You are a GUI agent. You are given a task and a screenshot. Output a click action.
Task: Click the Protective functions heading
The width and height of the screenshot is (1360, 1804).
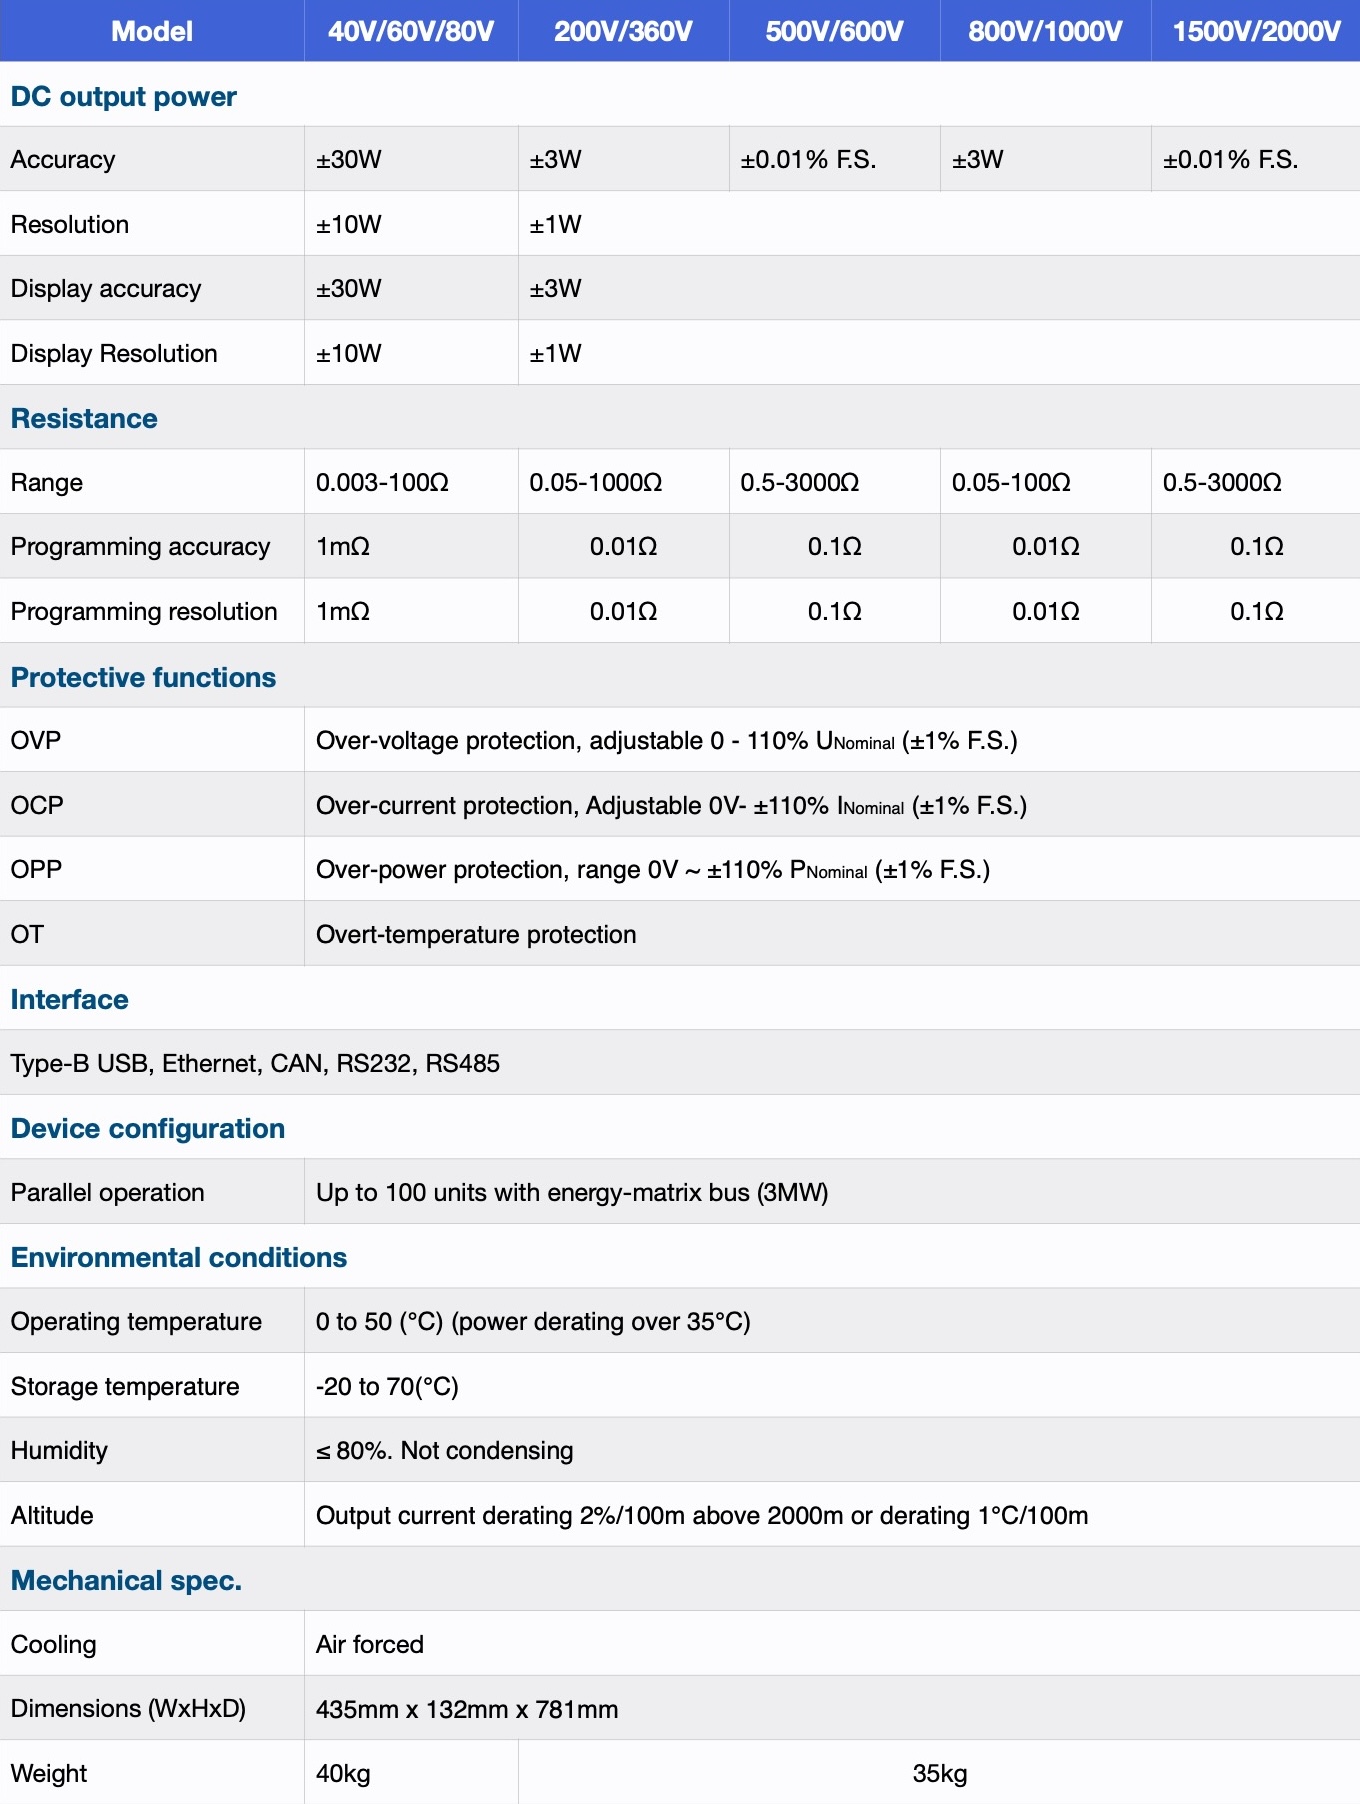point(143,677)
